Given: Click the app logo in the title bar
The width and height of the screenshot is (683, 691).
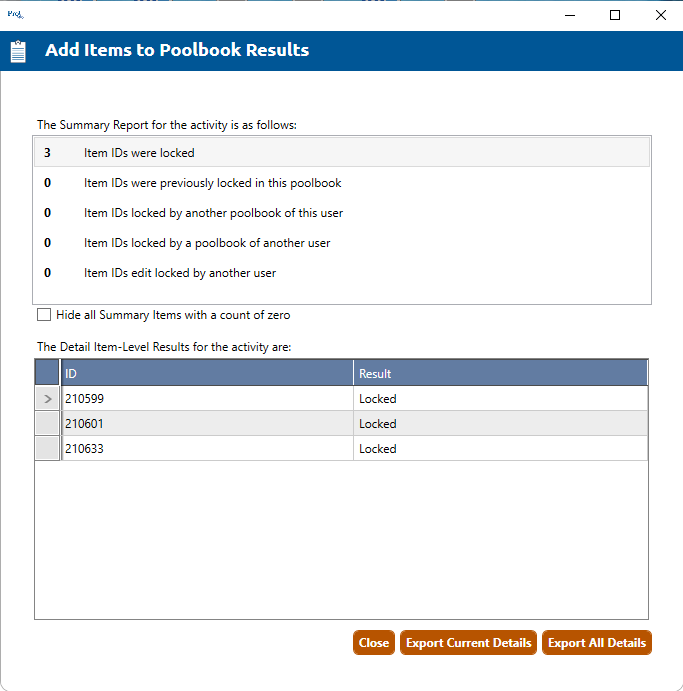Looking at the screenshot, I should 14,15.
